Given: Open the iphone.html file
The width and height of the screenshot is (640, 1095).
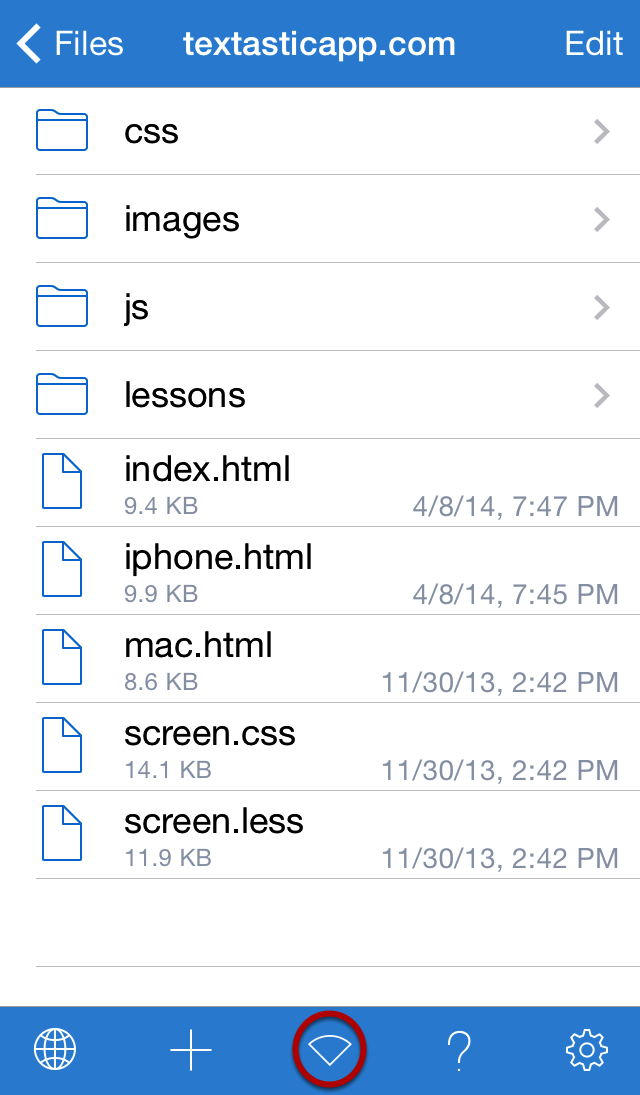Looking at the screenshot, I should pyautogui.click(x=337, y=571).
